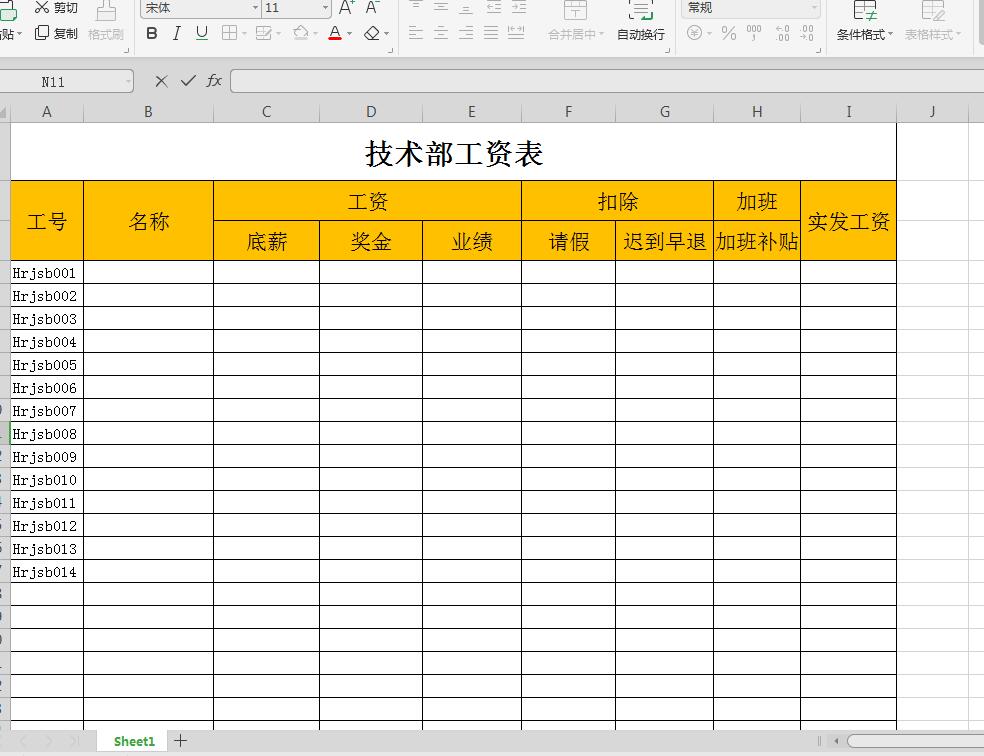
Task: Click the formula bar input field
Action: (500, 82)
